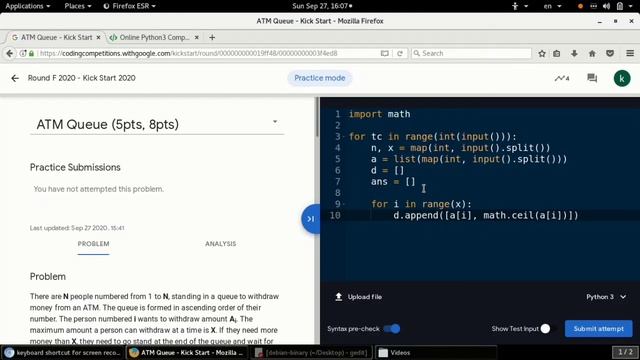Click code line 10 d.append
Viewport: 640px width, 360px height.
485,216
